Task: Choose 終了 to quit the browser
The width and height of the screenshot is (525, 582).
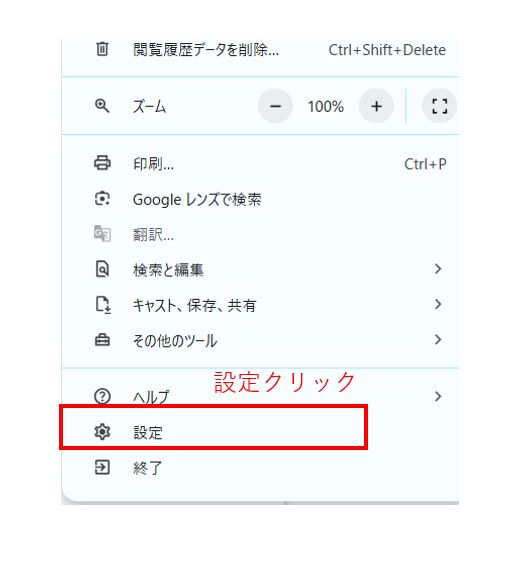Action: tap(260, 467)
